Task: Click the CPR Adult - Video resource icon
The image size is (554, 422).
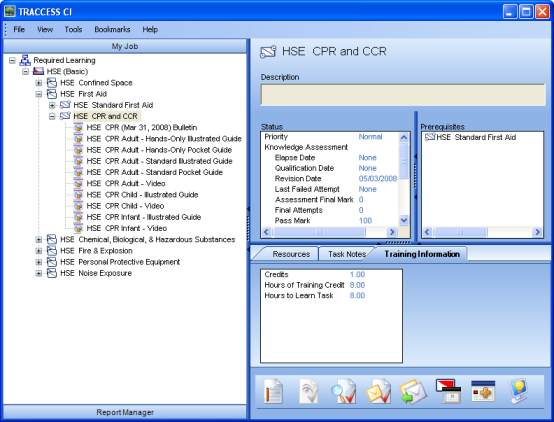Action: pos(78,183)
